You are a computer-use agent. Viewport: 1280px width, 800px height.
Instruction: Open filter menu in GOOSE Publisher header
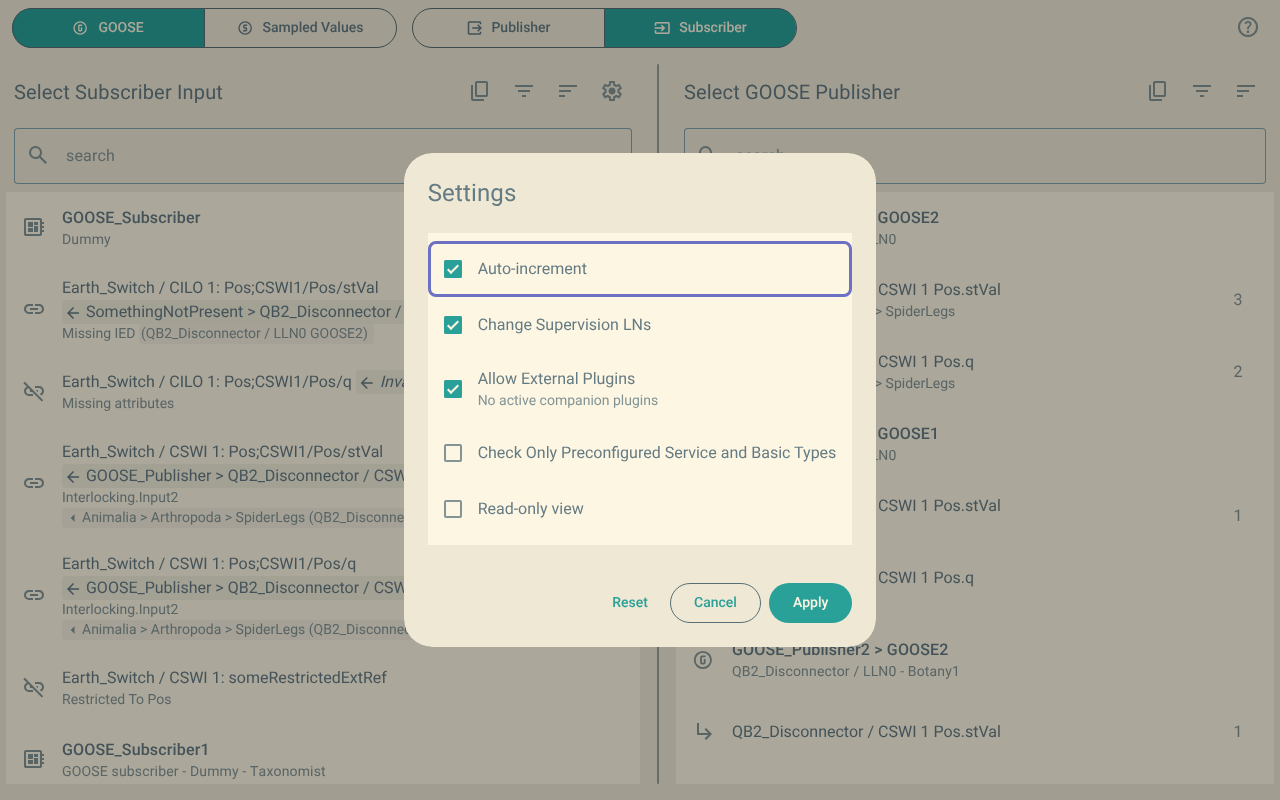tap(1202, 91)
